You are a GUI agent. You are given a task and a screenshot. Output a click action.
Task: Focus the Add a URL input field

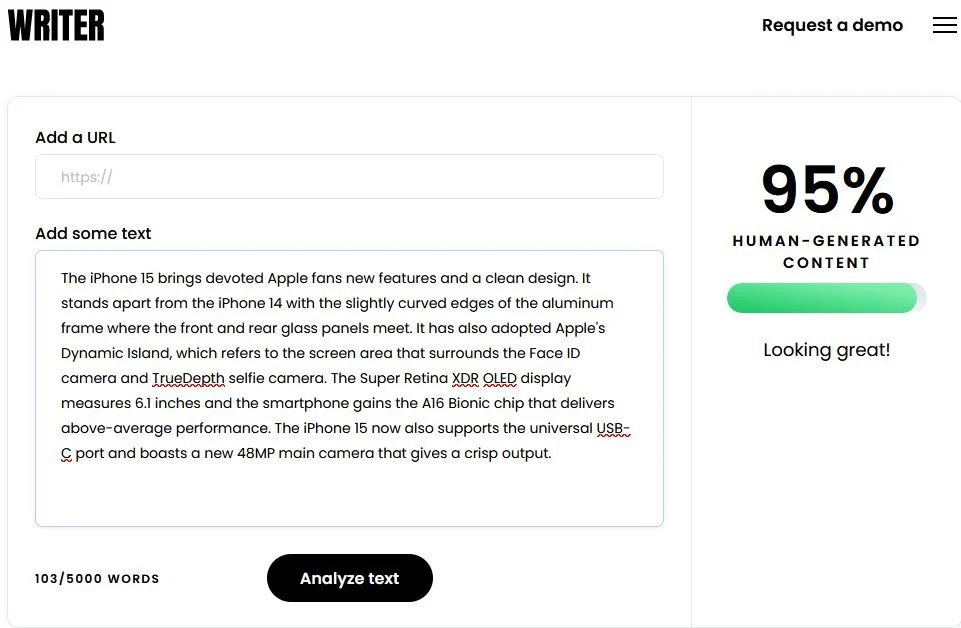[x=349, y=177]
